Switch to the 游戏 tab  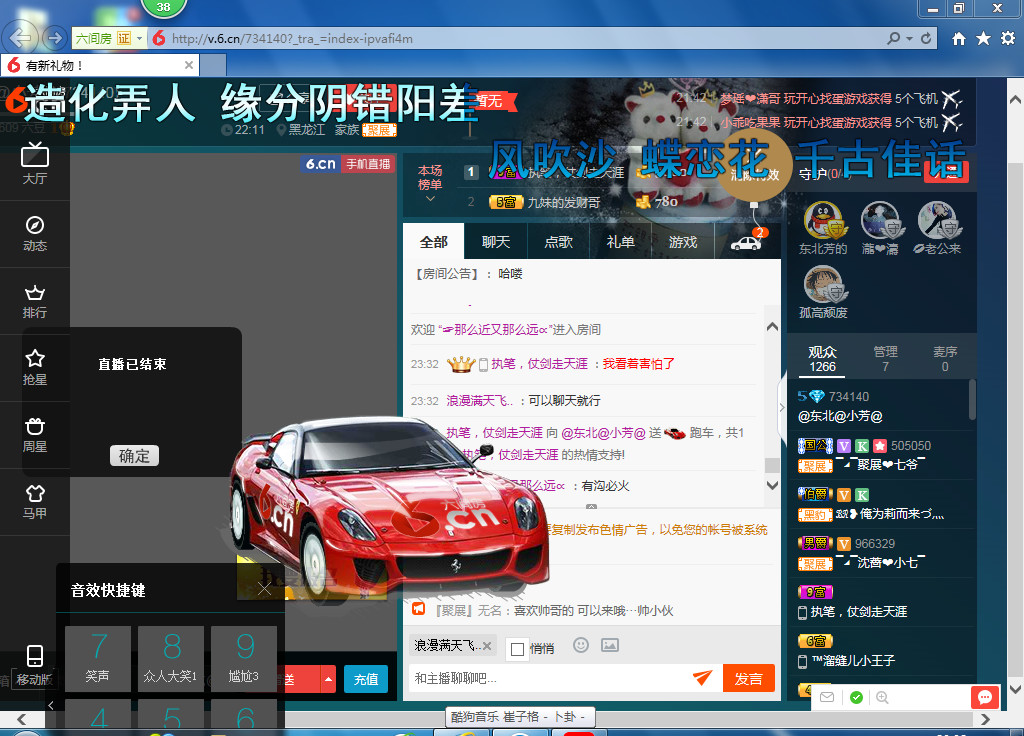click(x=683, y=242)
